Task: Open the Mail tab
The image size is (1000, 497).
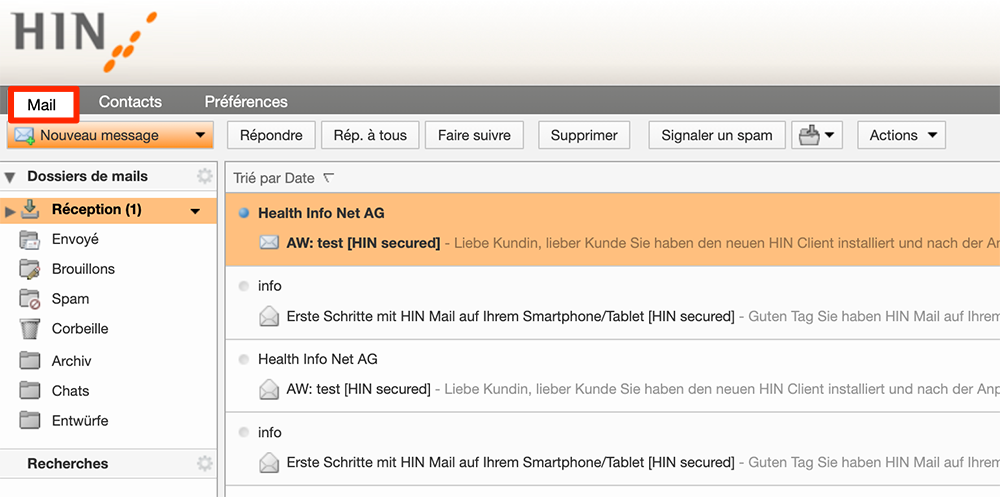Action: 42,105
